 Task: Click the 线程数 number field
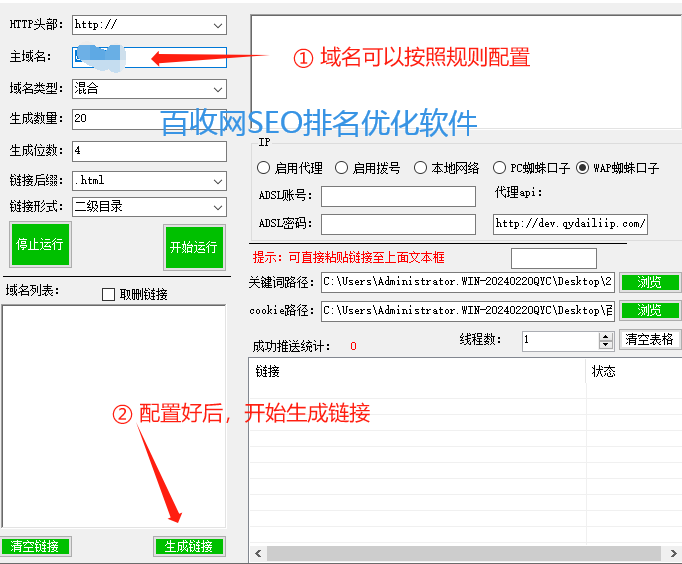pos(560,340)
